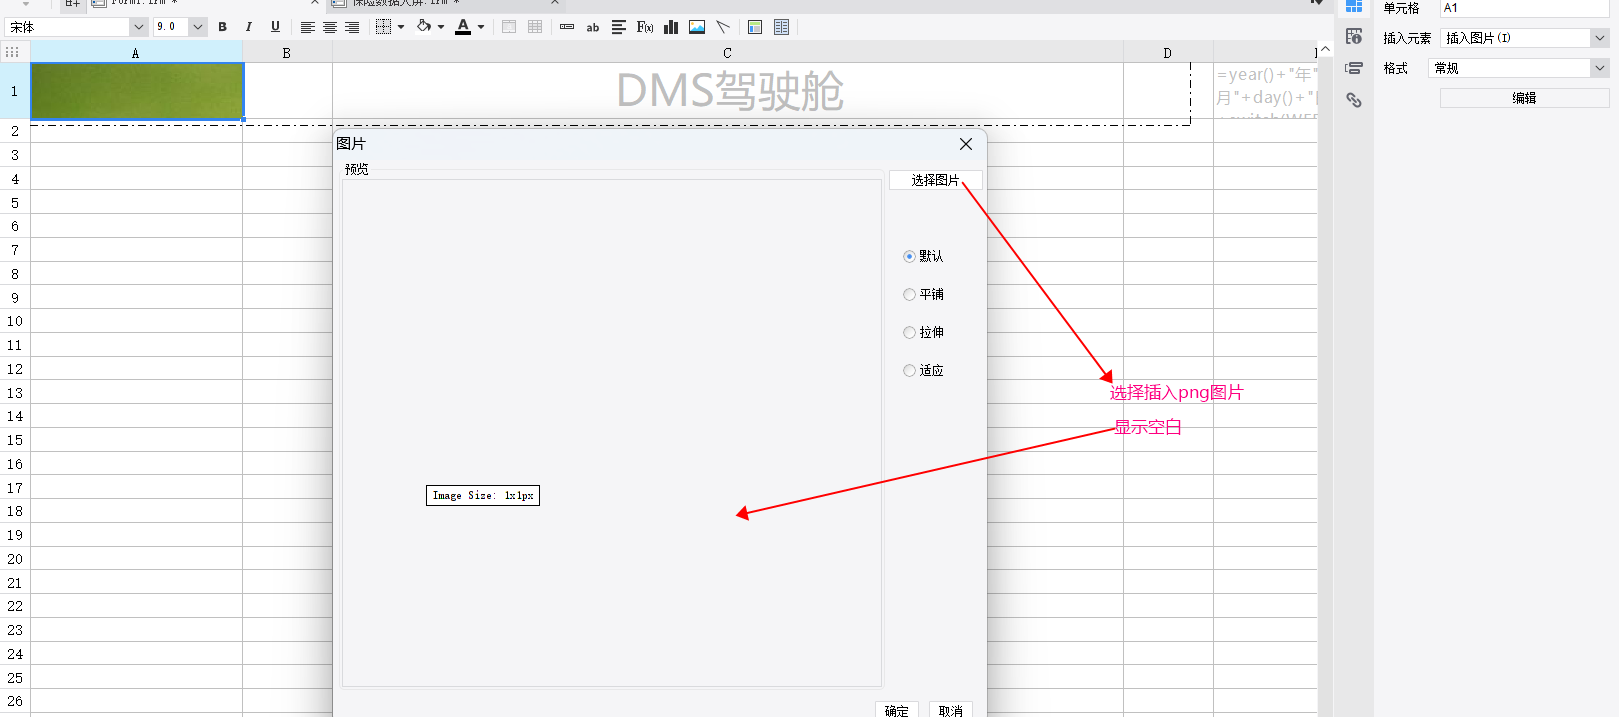Open the floating element panel icon

tap(1354, 68)
